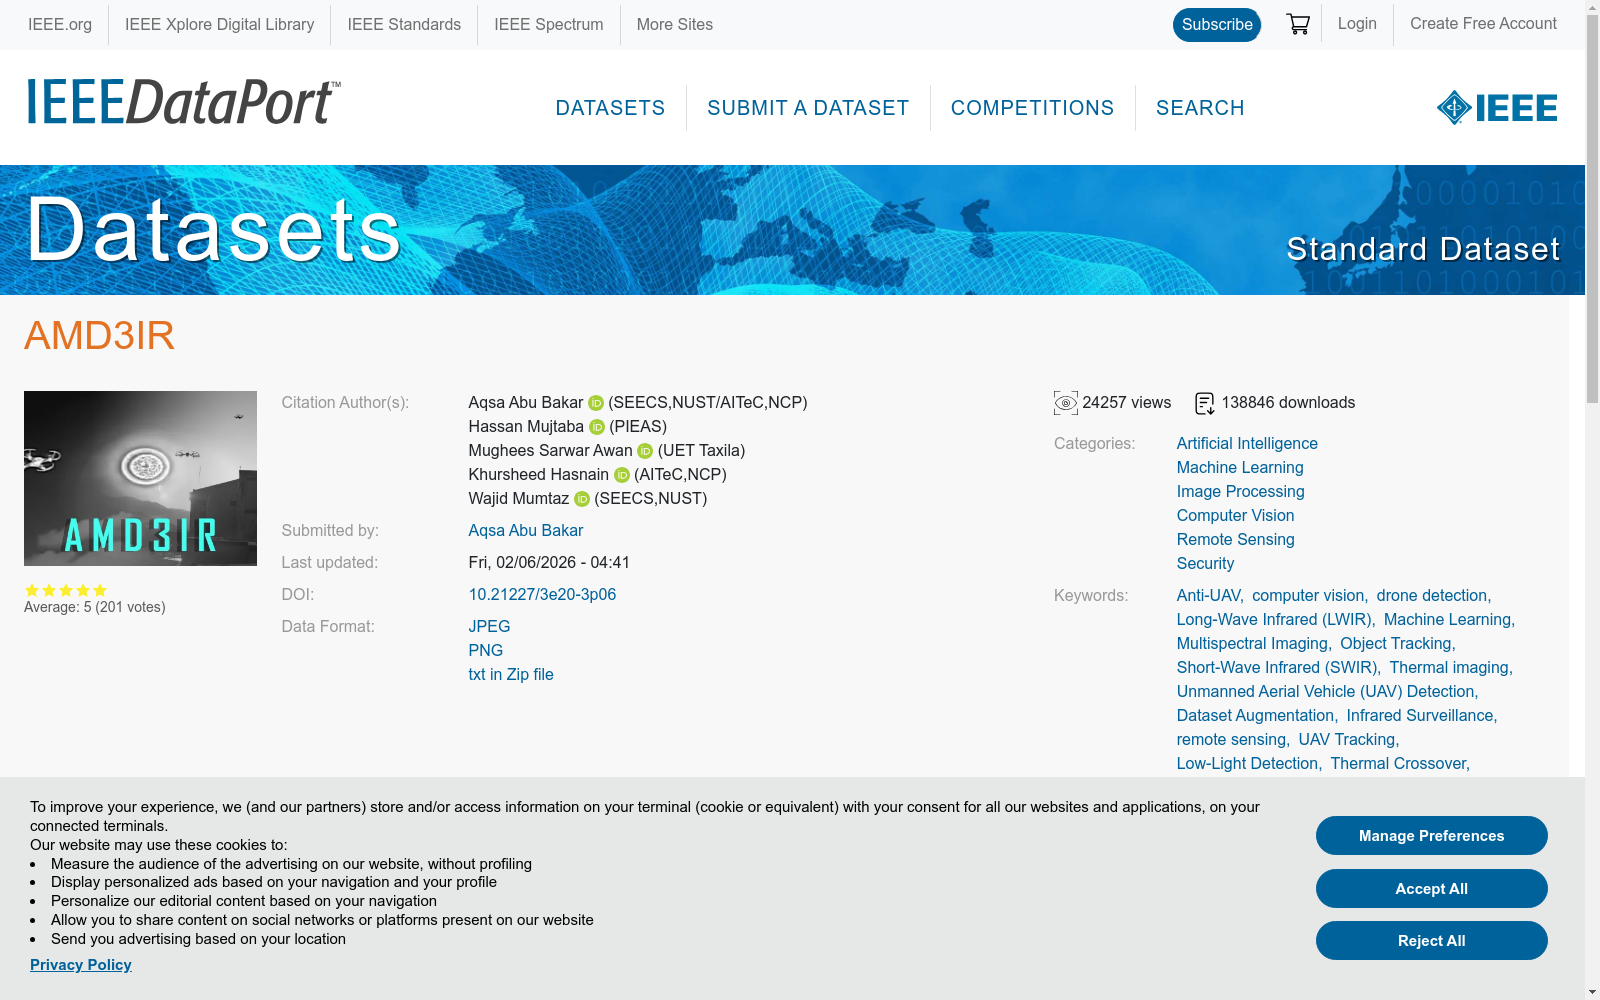
Task: Click the 'Average: 5 (201 votes)' text
Action: (95, 607)
